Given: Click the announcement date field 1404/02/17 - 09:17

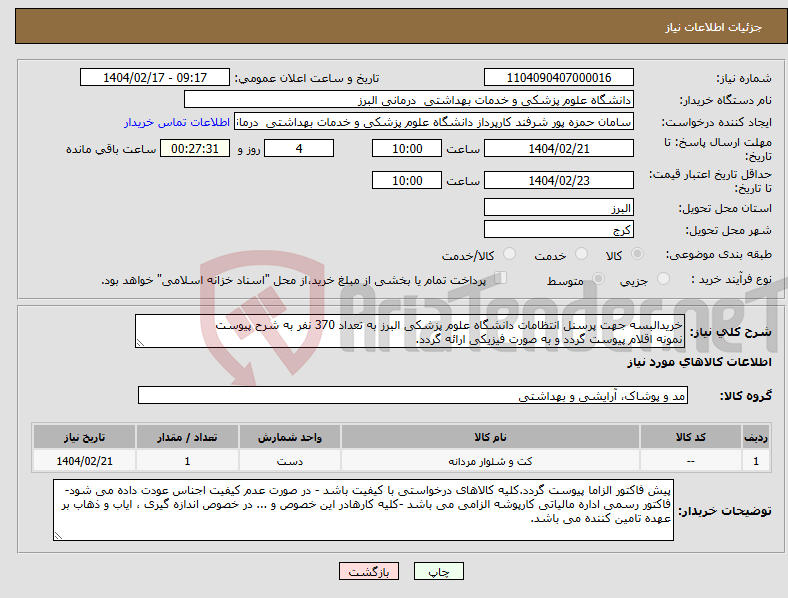Looking at the screenshot, I should (155, 77).
